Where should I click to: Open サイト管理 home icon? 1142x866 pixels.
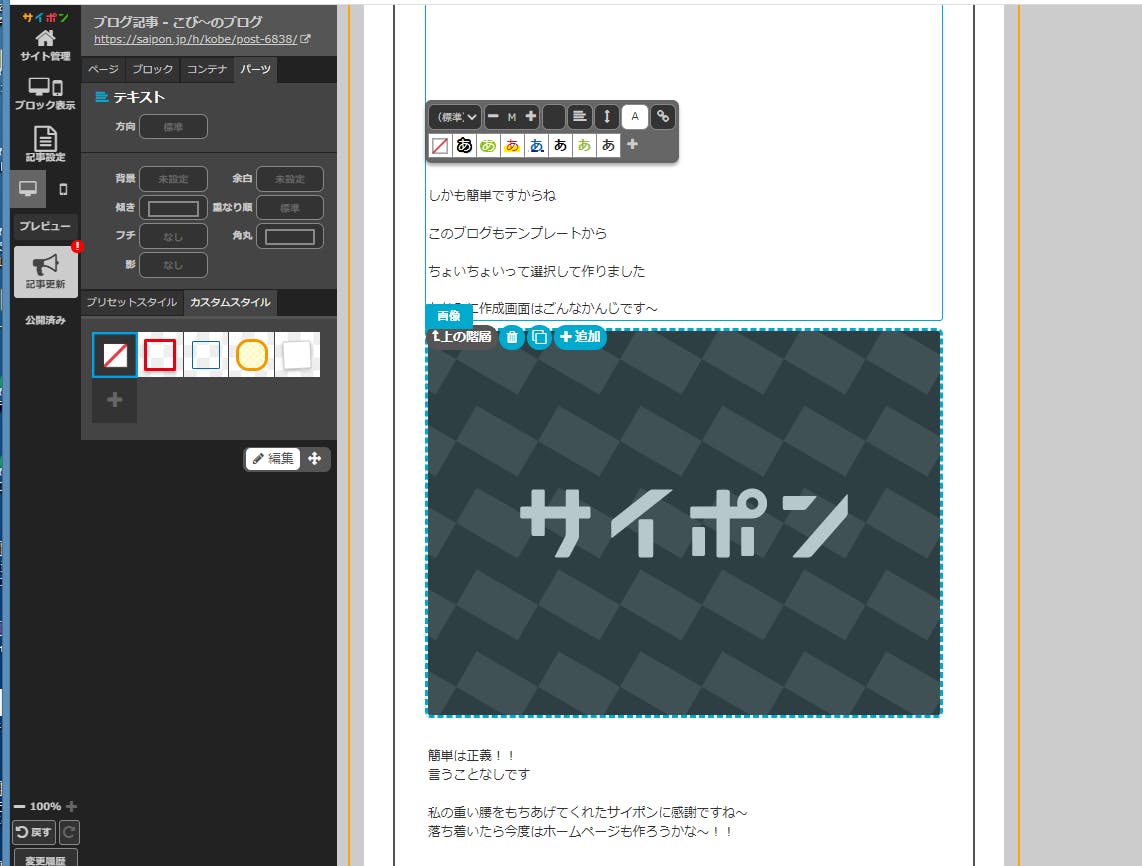click(45, 45)
